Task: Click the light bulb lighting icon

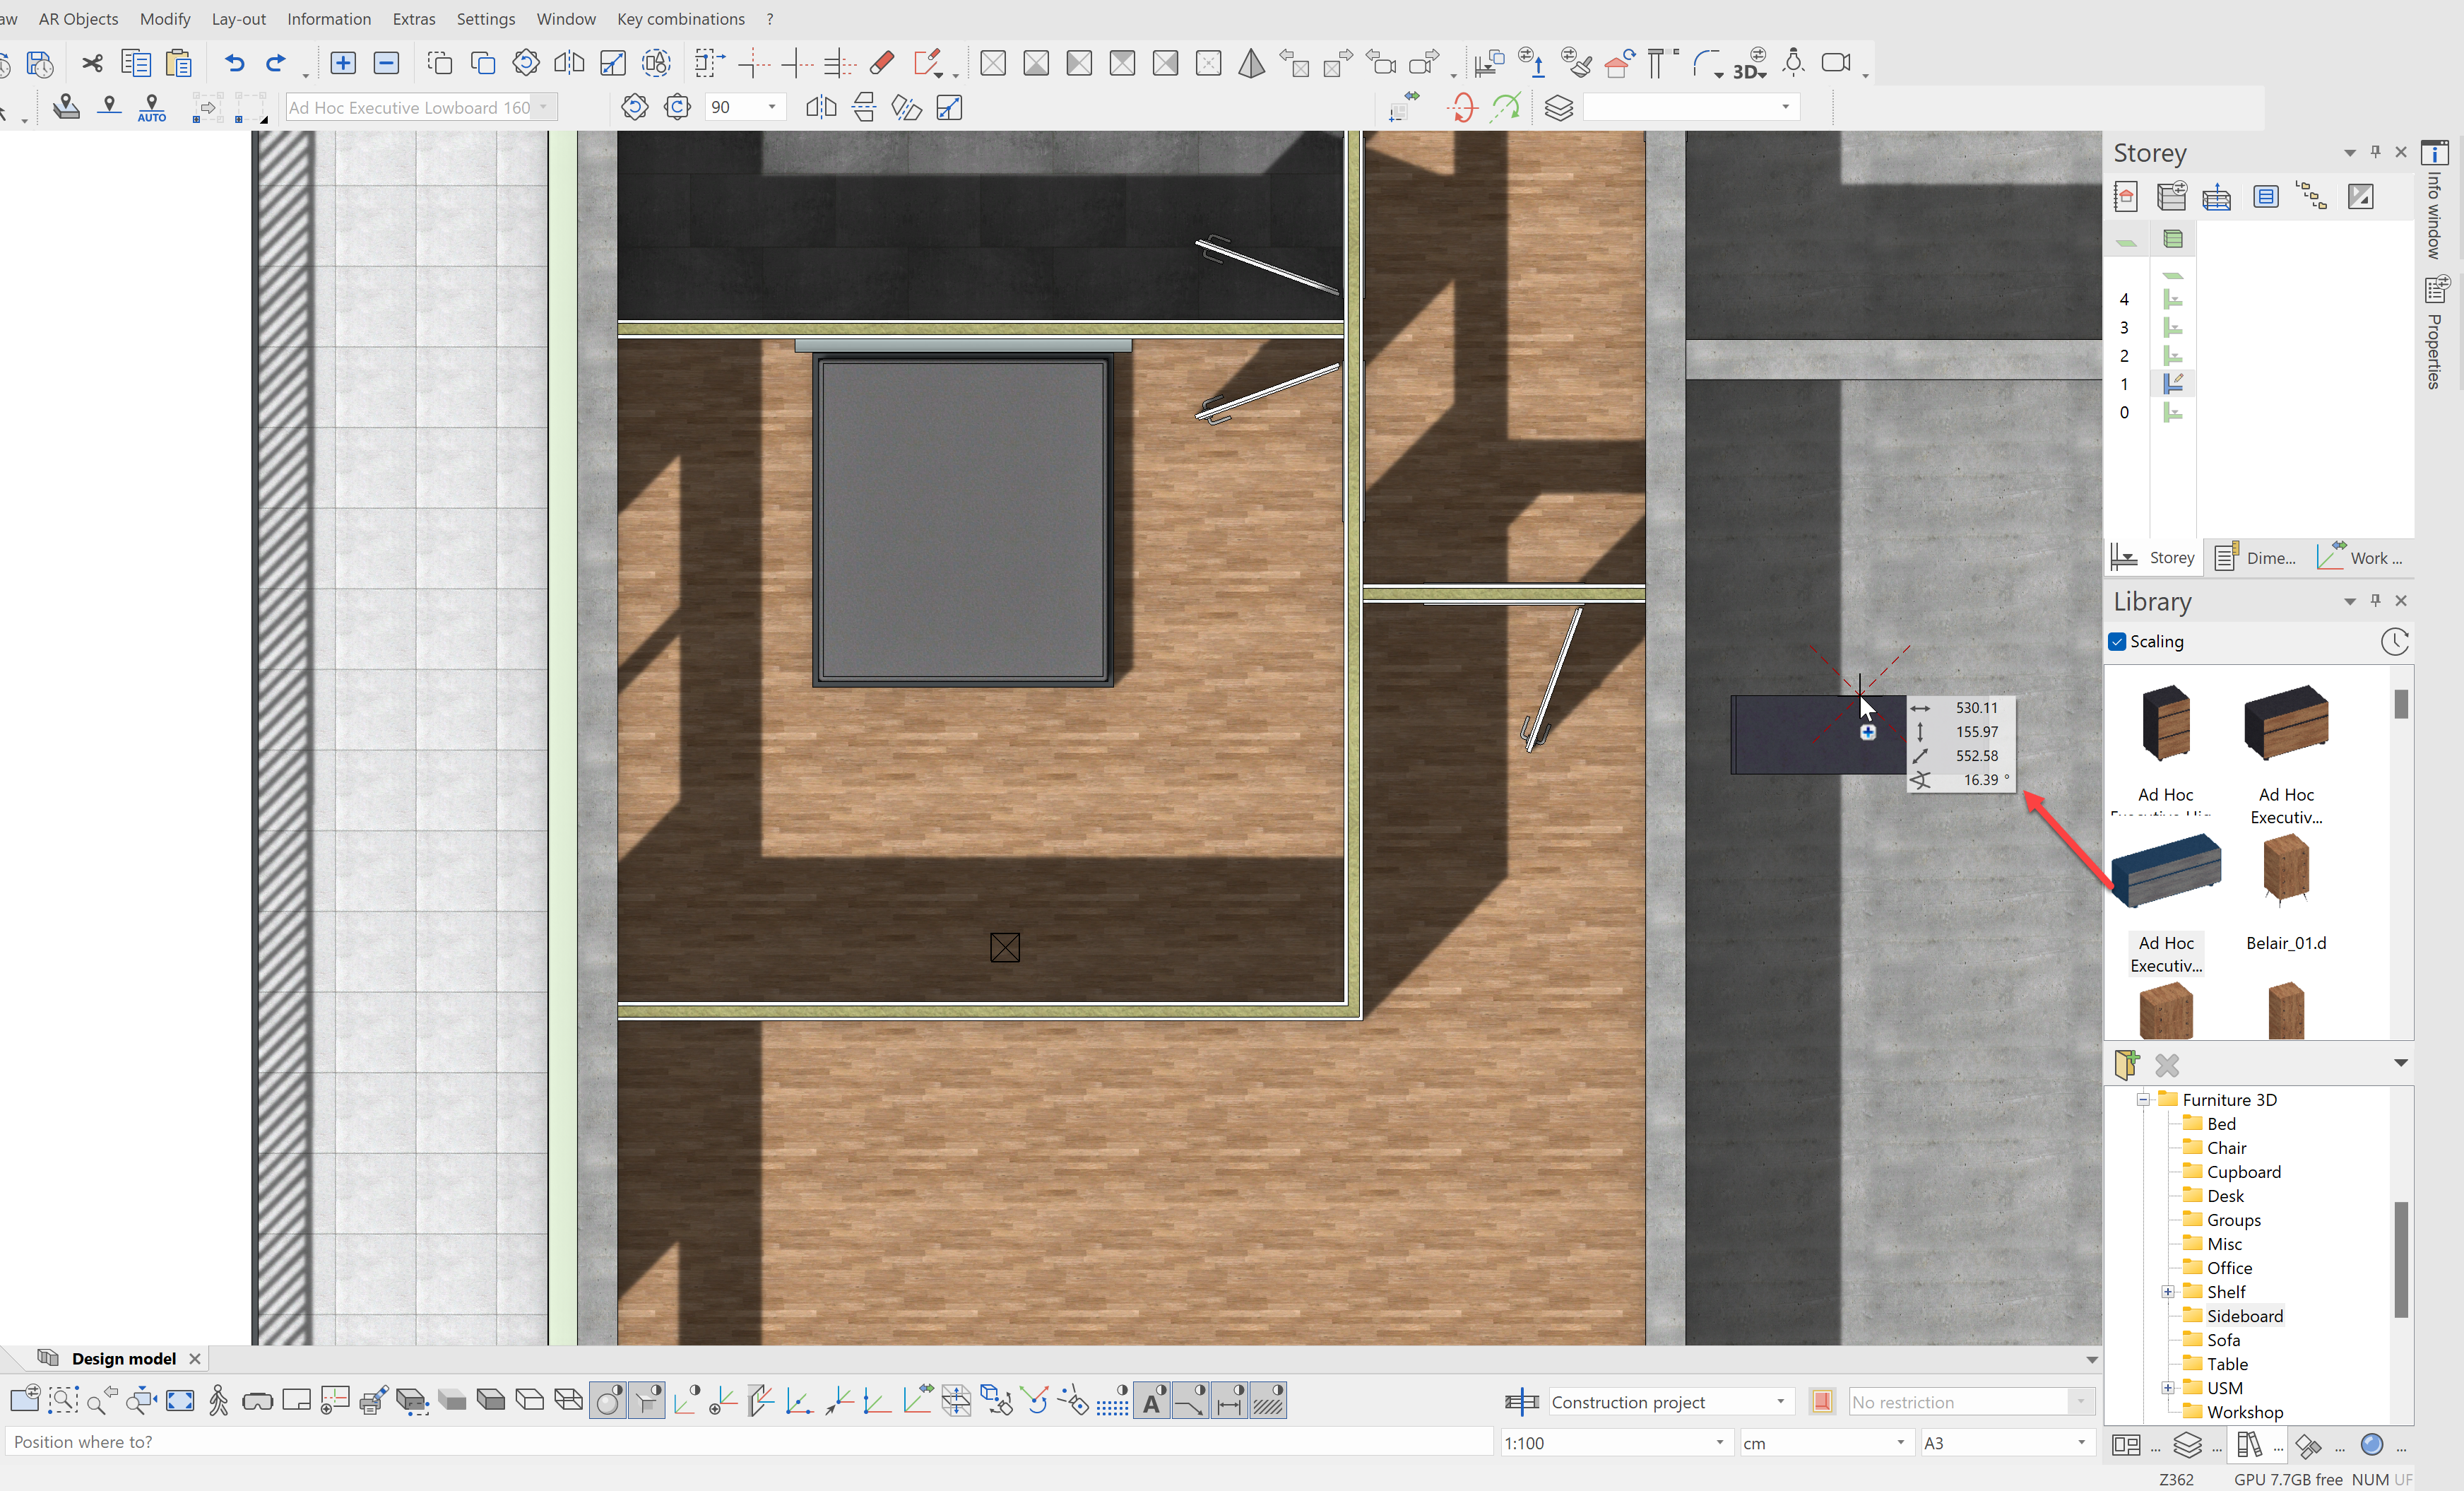Action: click(x=1794, y=63)
